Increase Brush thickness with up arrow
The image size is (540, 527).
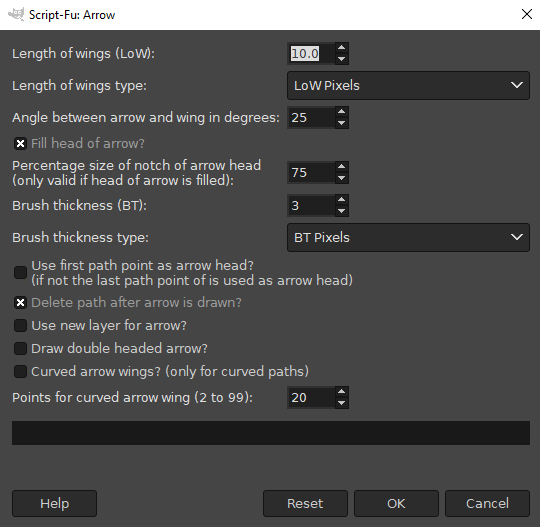(x=341, y=200)
